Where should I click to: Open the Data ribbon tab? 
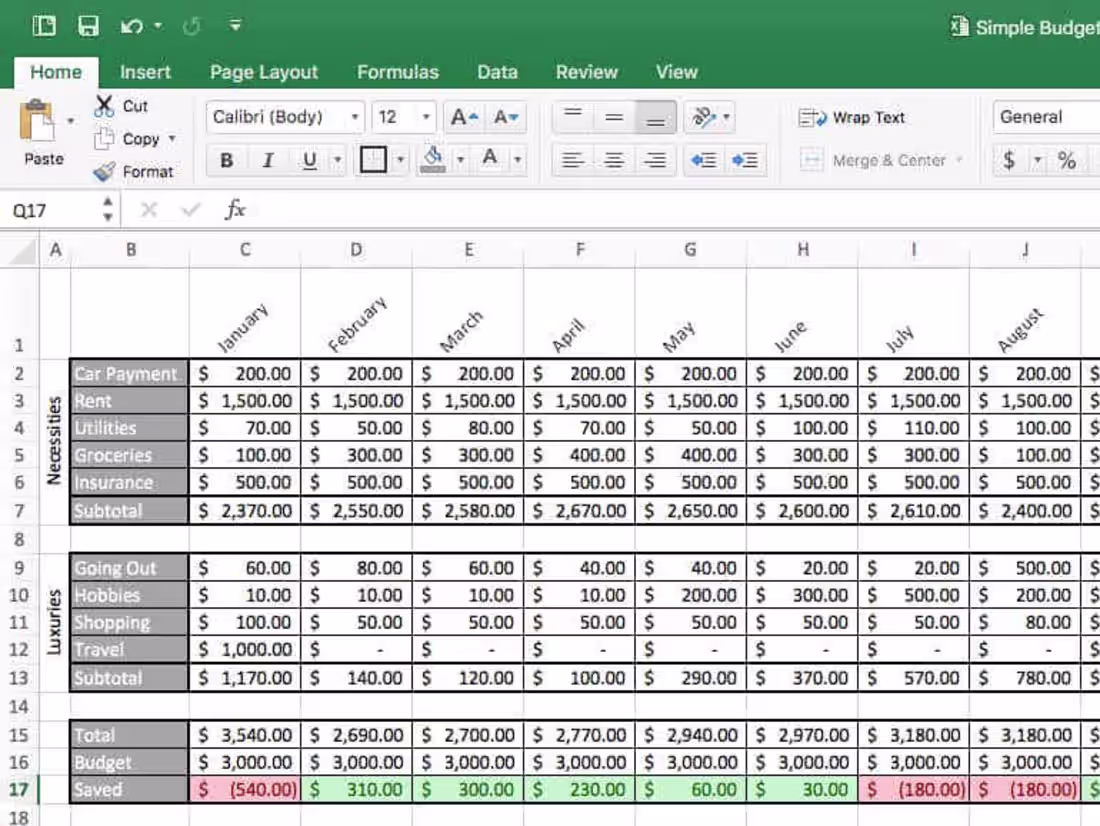(497, 71)
